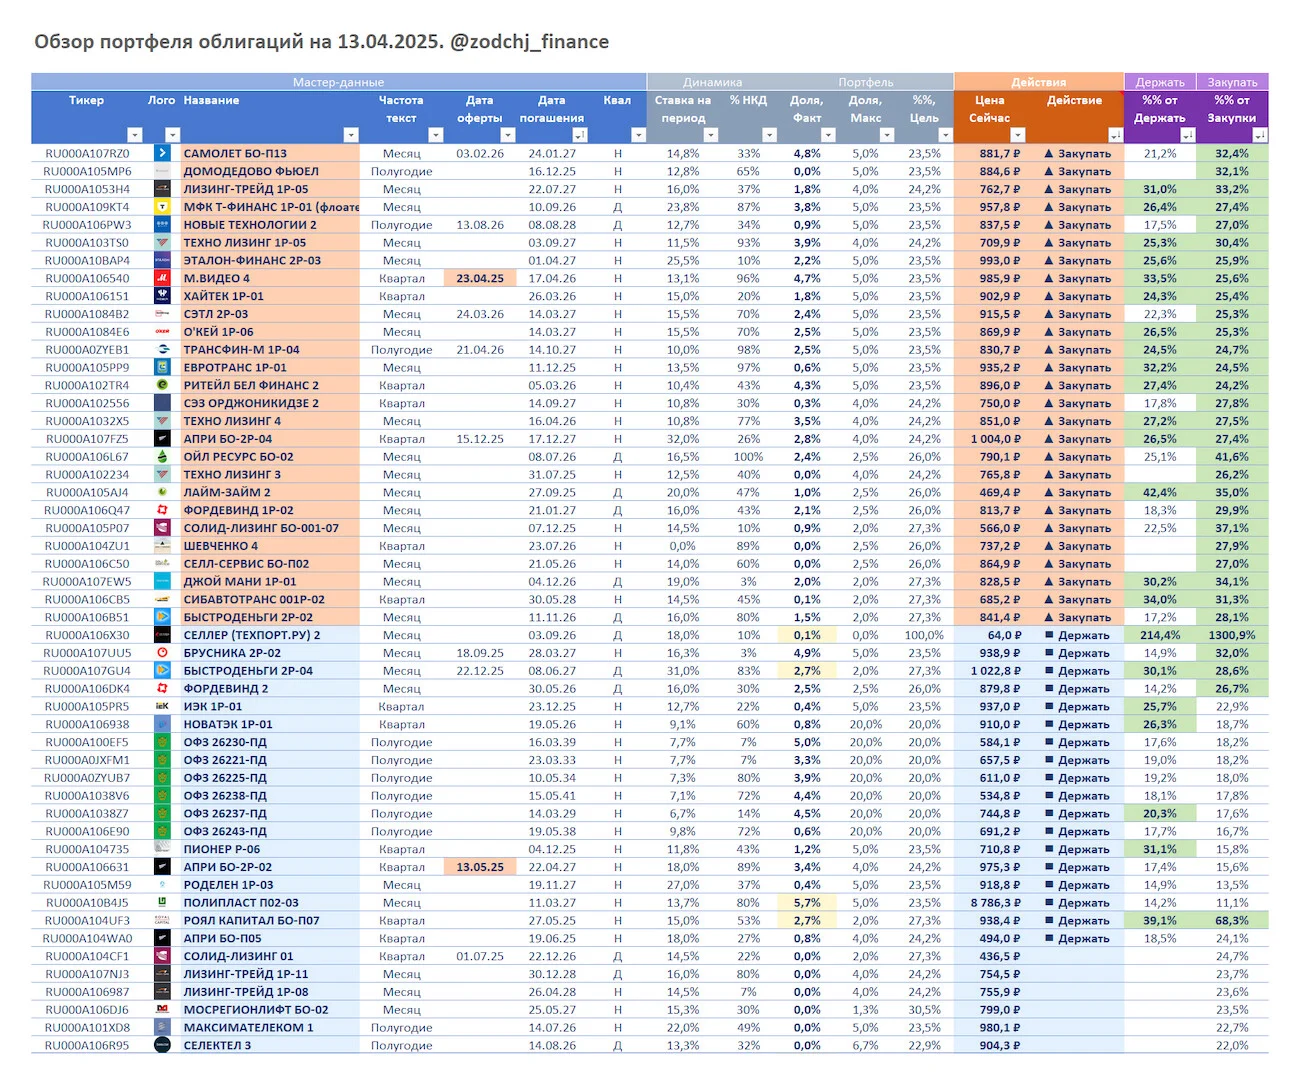Expand the Действие column sort filter

click(1116, 135)
